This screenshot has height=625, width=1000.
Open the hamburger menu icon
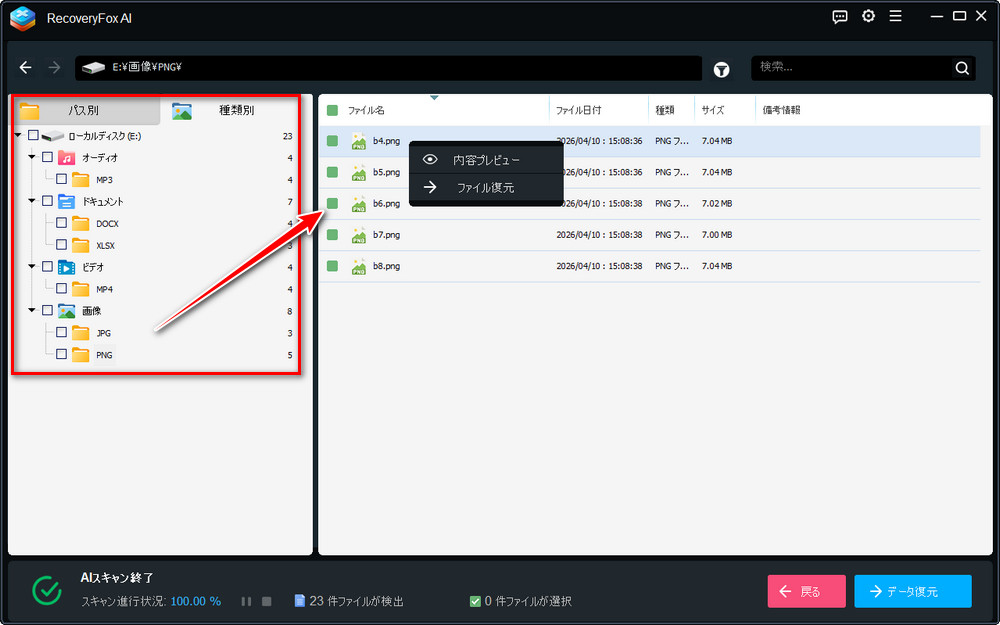(x=895, y=16)
